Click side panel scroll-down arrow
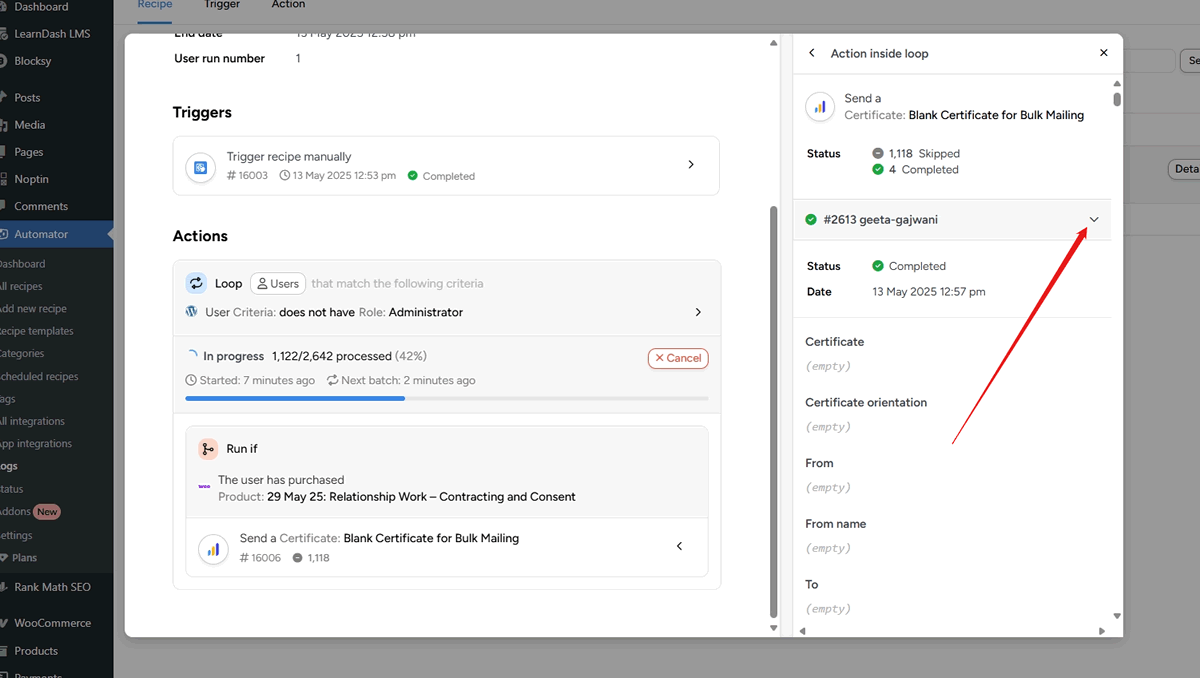 1117,616
